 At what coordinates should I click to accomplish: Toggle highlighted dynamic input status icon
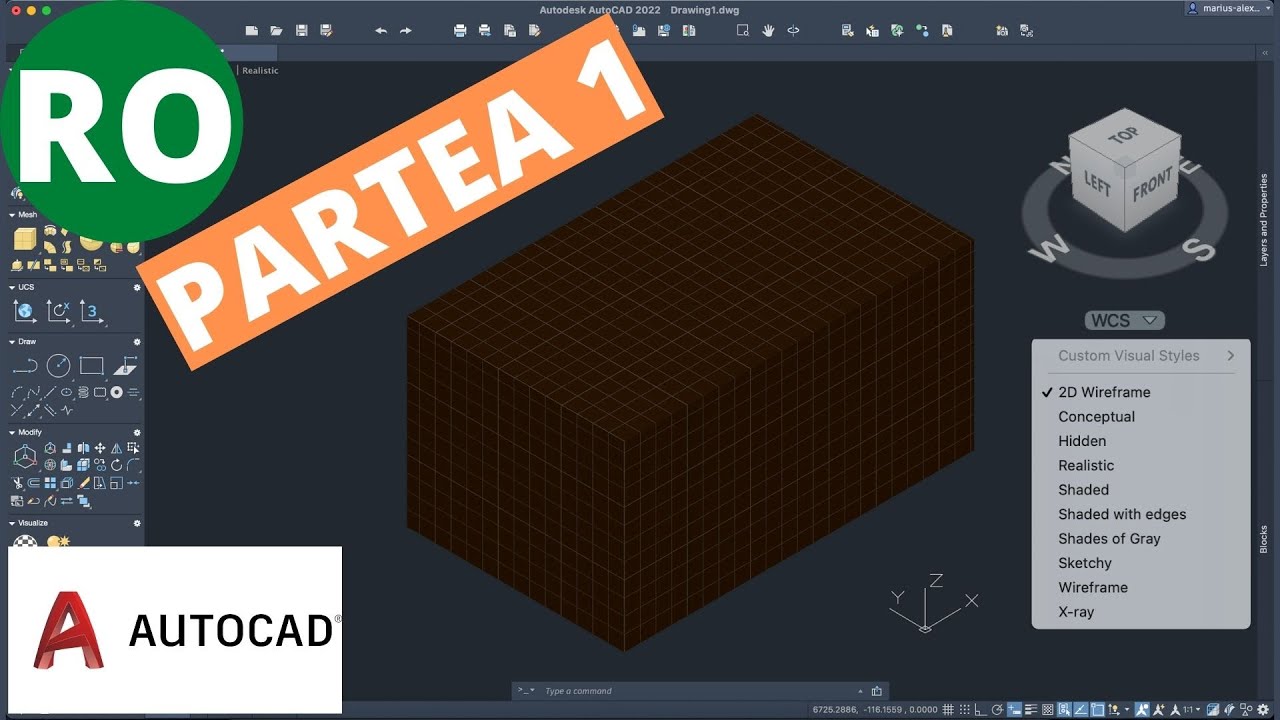tap(1014, 709)
